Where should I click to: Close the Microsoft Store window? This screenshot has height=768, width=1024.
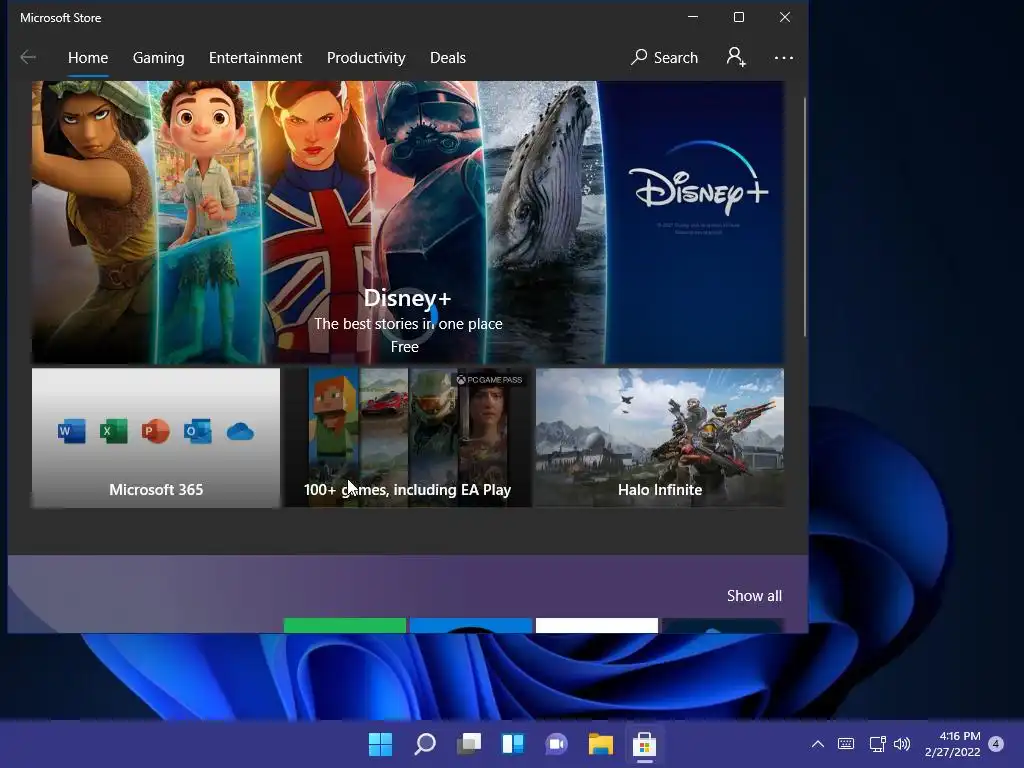(785, 17)
